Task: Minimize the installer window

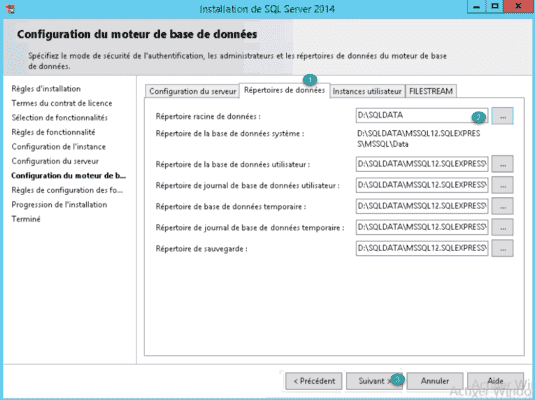Action: [477, 7]
